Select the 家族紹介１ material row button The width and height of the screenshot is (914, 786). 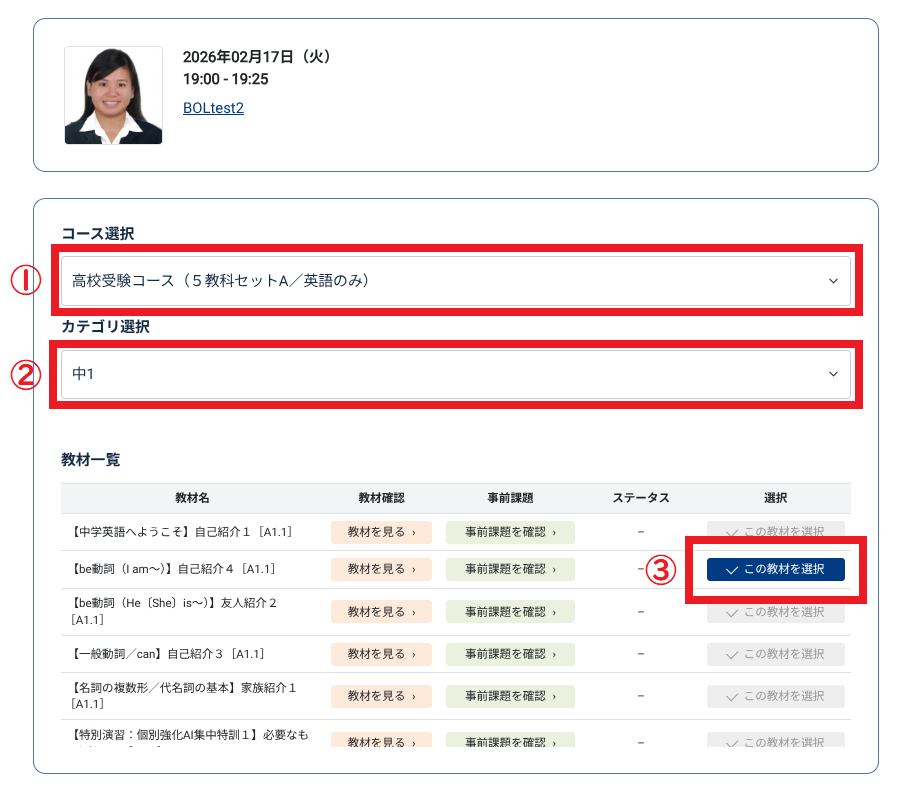775,696
